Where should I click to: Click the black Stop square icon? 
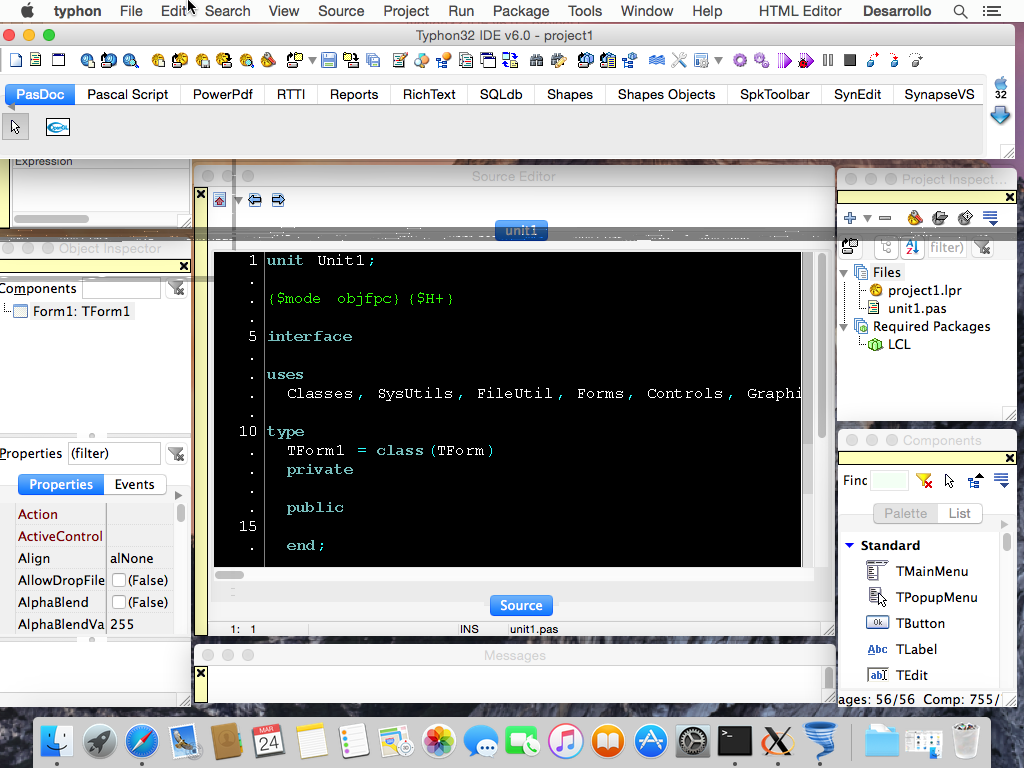pyautogui.click(x=850, y=61)
